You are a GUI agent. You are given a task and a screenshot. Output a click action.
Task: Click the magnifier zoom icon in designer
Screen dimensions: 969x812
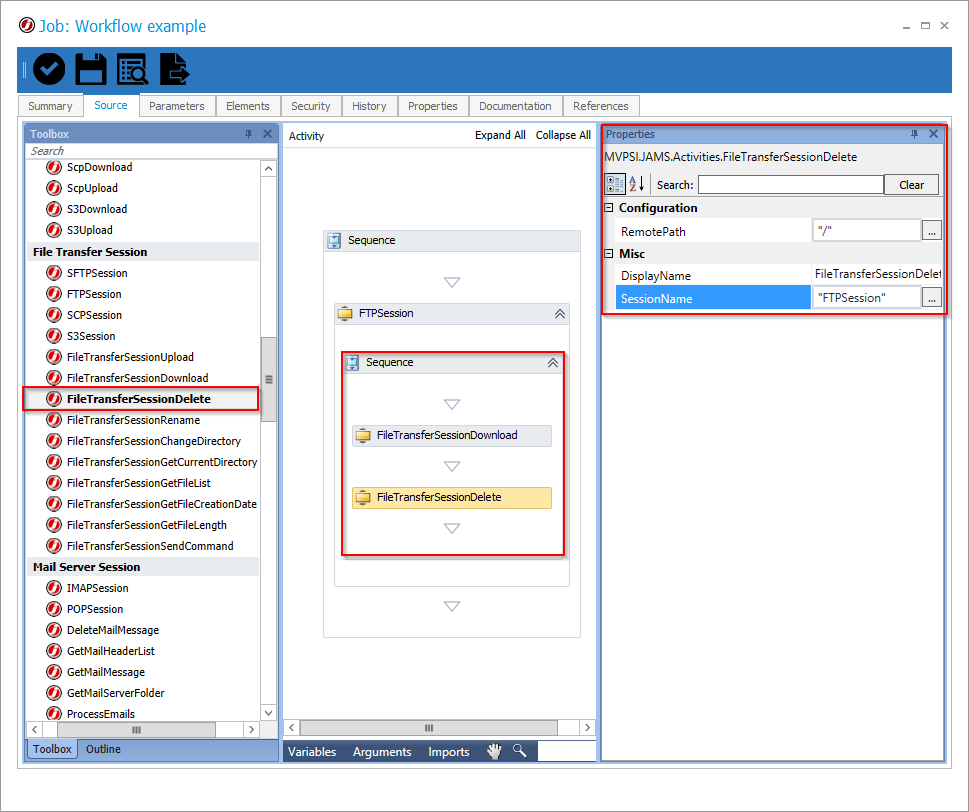pyautogui.click(x=520, y=751)
